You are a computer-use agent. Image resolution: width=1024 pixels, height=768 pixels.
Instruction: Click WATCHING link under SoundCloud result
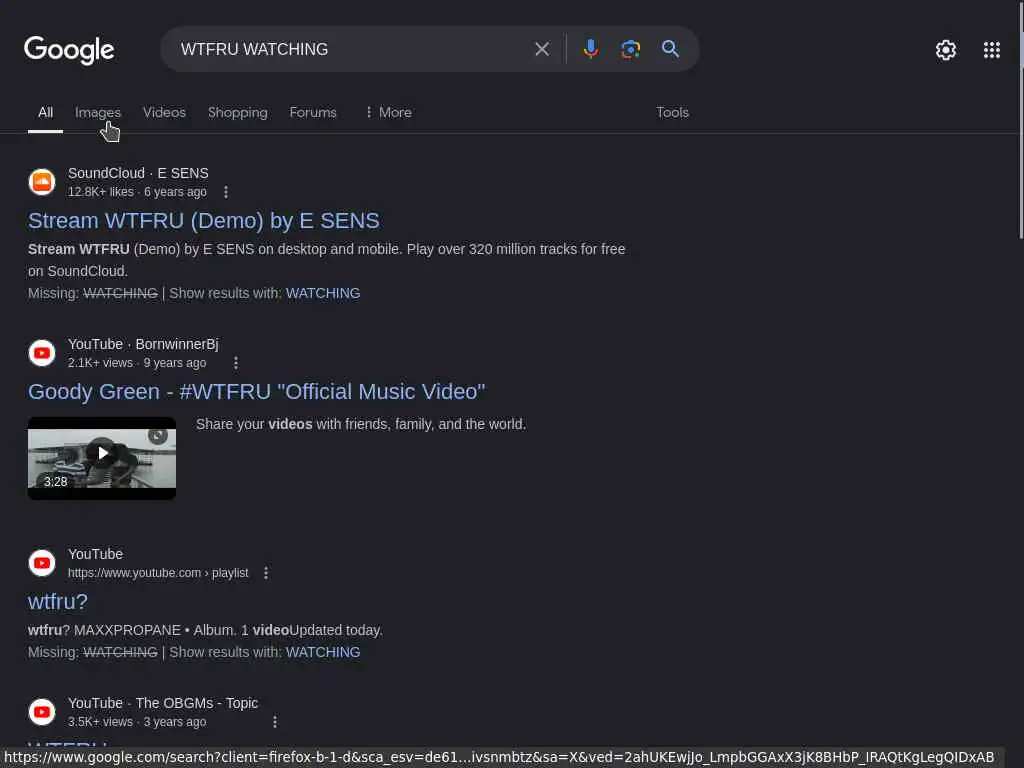323,293
